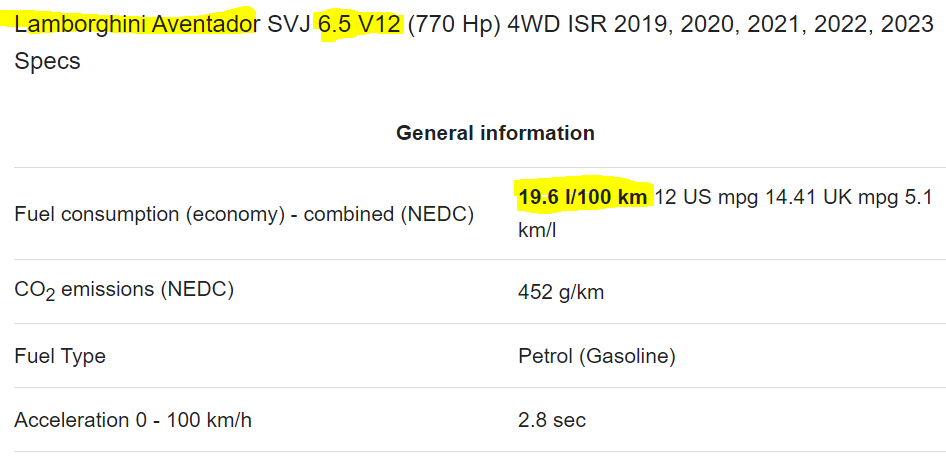Click the Lamborghini Aventador SVJ page title

tap(474, 42)
